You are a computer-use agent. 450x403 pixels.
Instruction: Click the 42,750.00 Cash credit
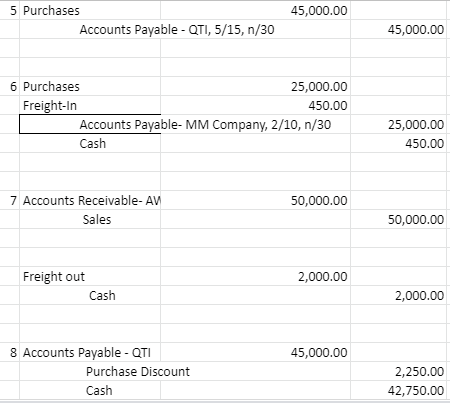(x=398, y=390)
